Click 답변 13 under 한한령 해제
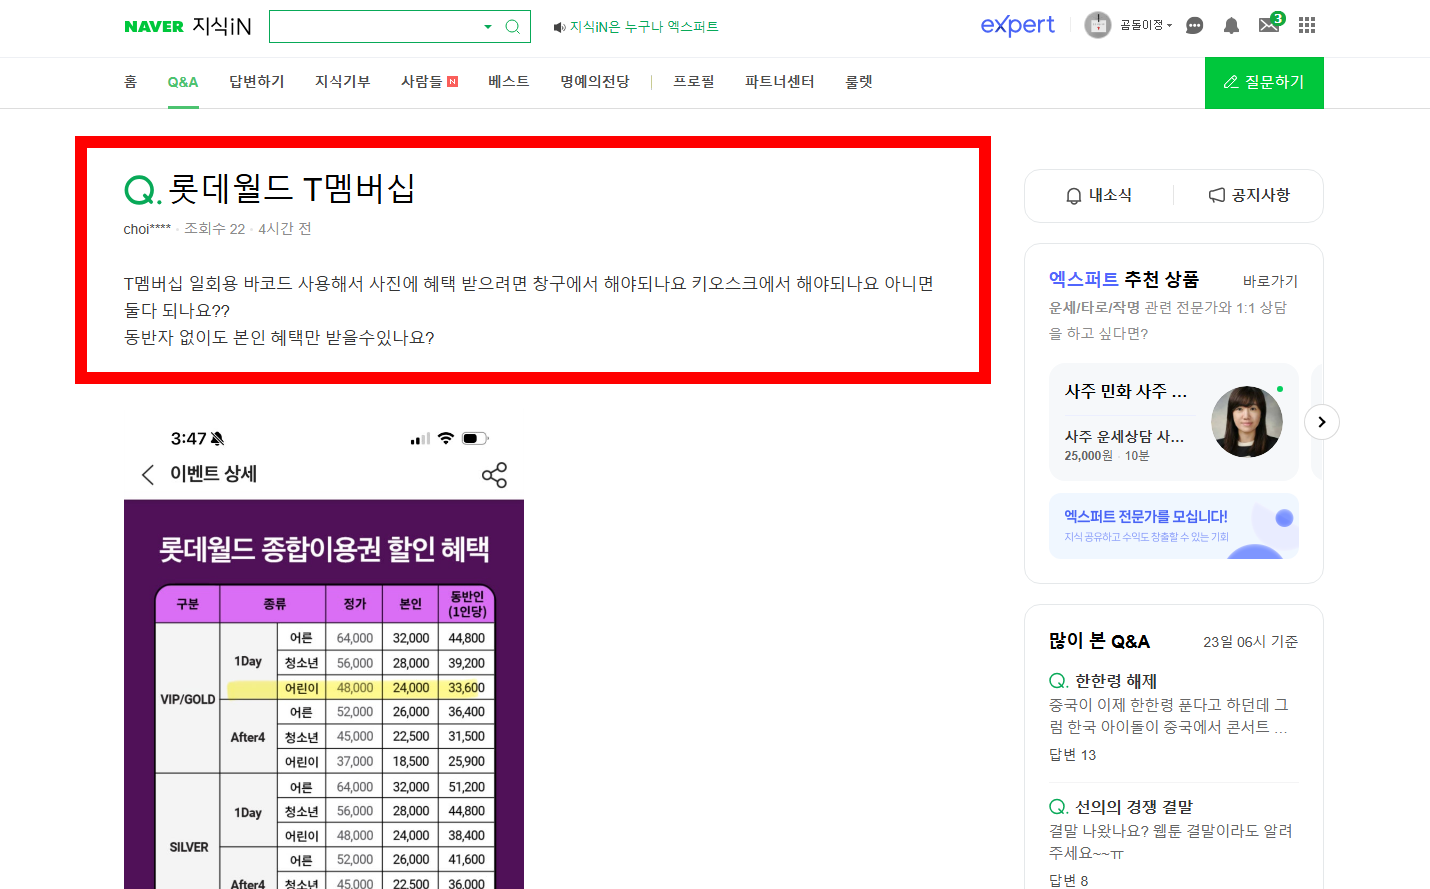 pos(1072,755)
